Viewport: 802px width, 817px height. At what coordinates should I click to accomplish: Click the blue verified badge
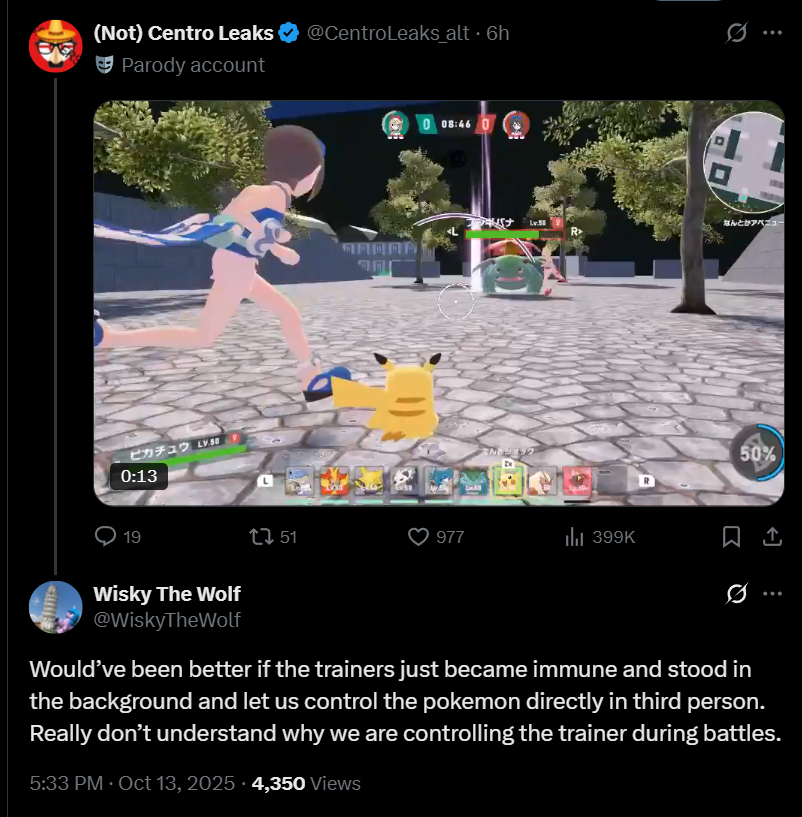pyautogui.click(x=289, y=33)
